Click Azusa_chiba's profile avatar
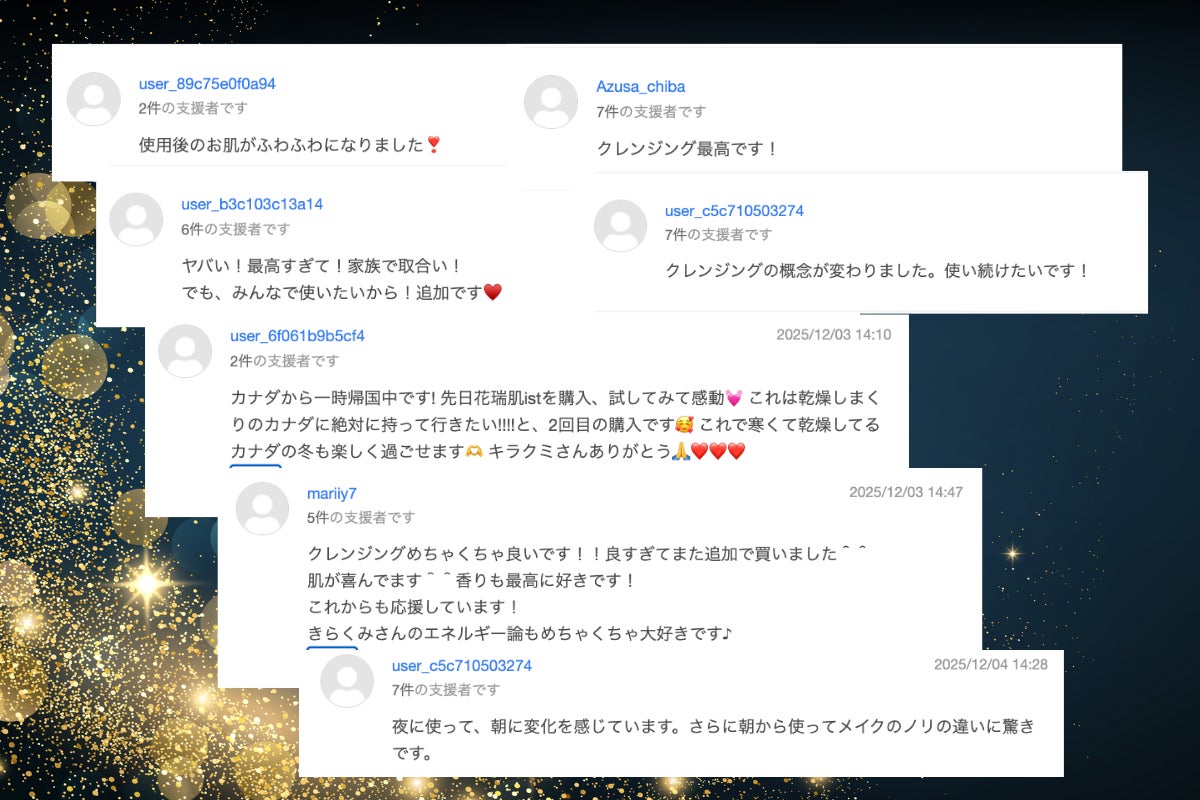This screenshot has width=1200, height=800. point(551,102)
